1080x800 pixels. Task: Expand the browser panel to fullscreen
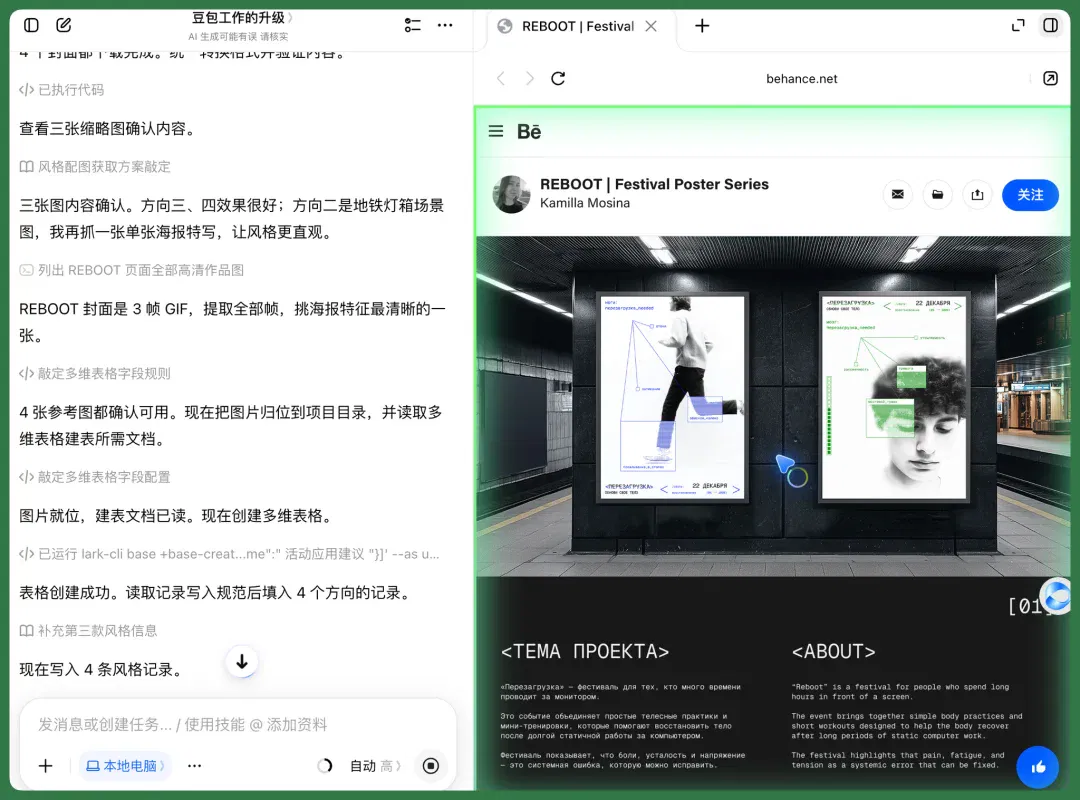1018,25
